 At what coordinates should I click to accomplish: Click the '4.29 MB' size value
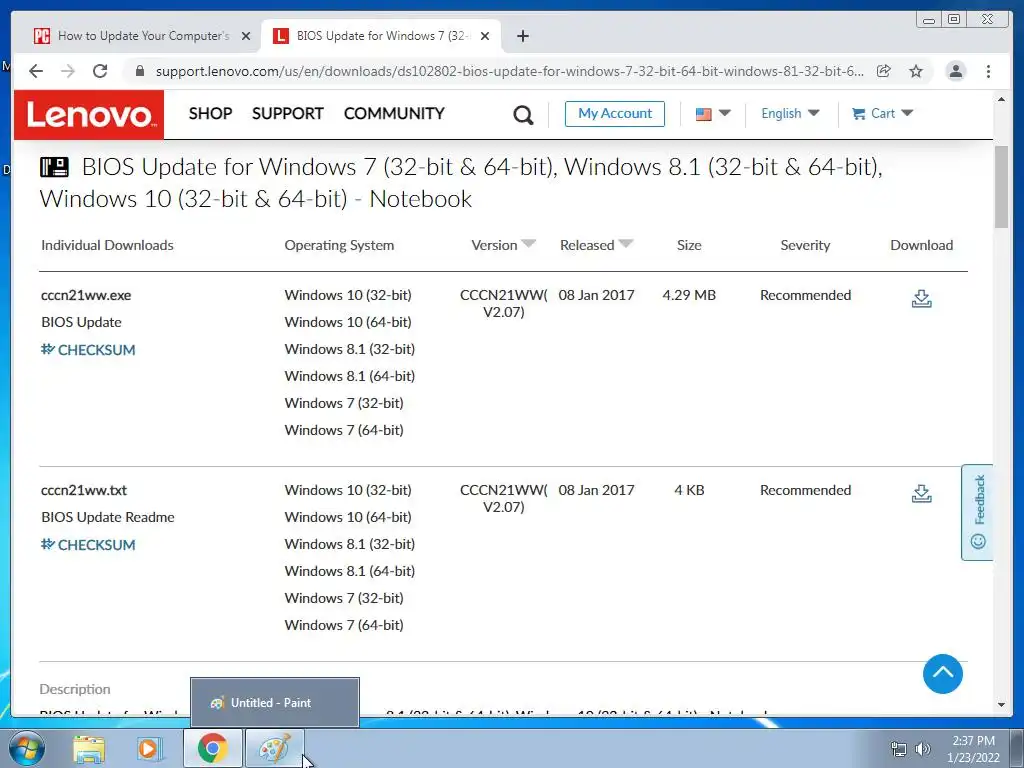pos(689,295)
